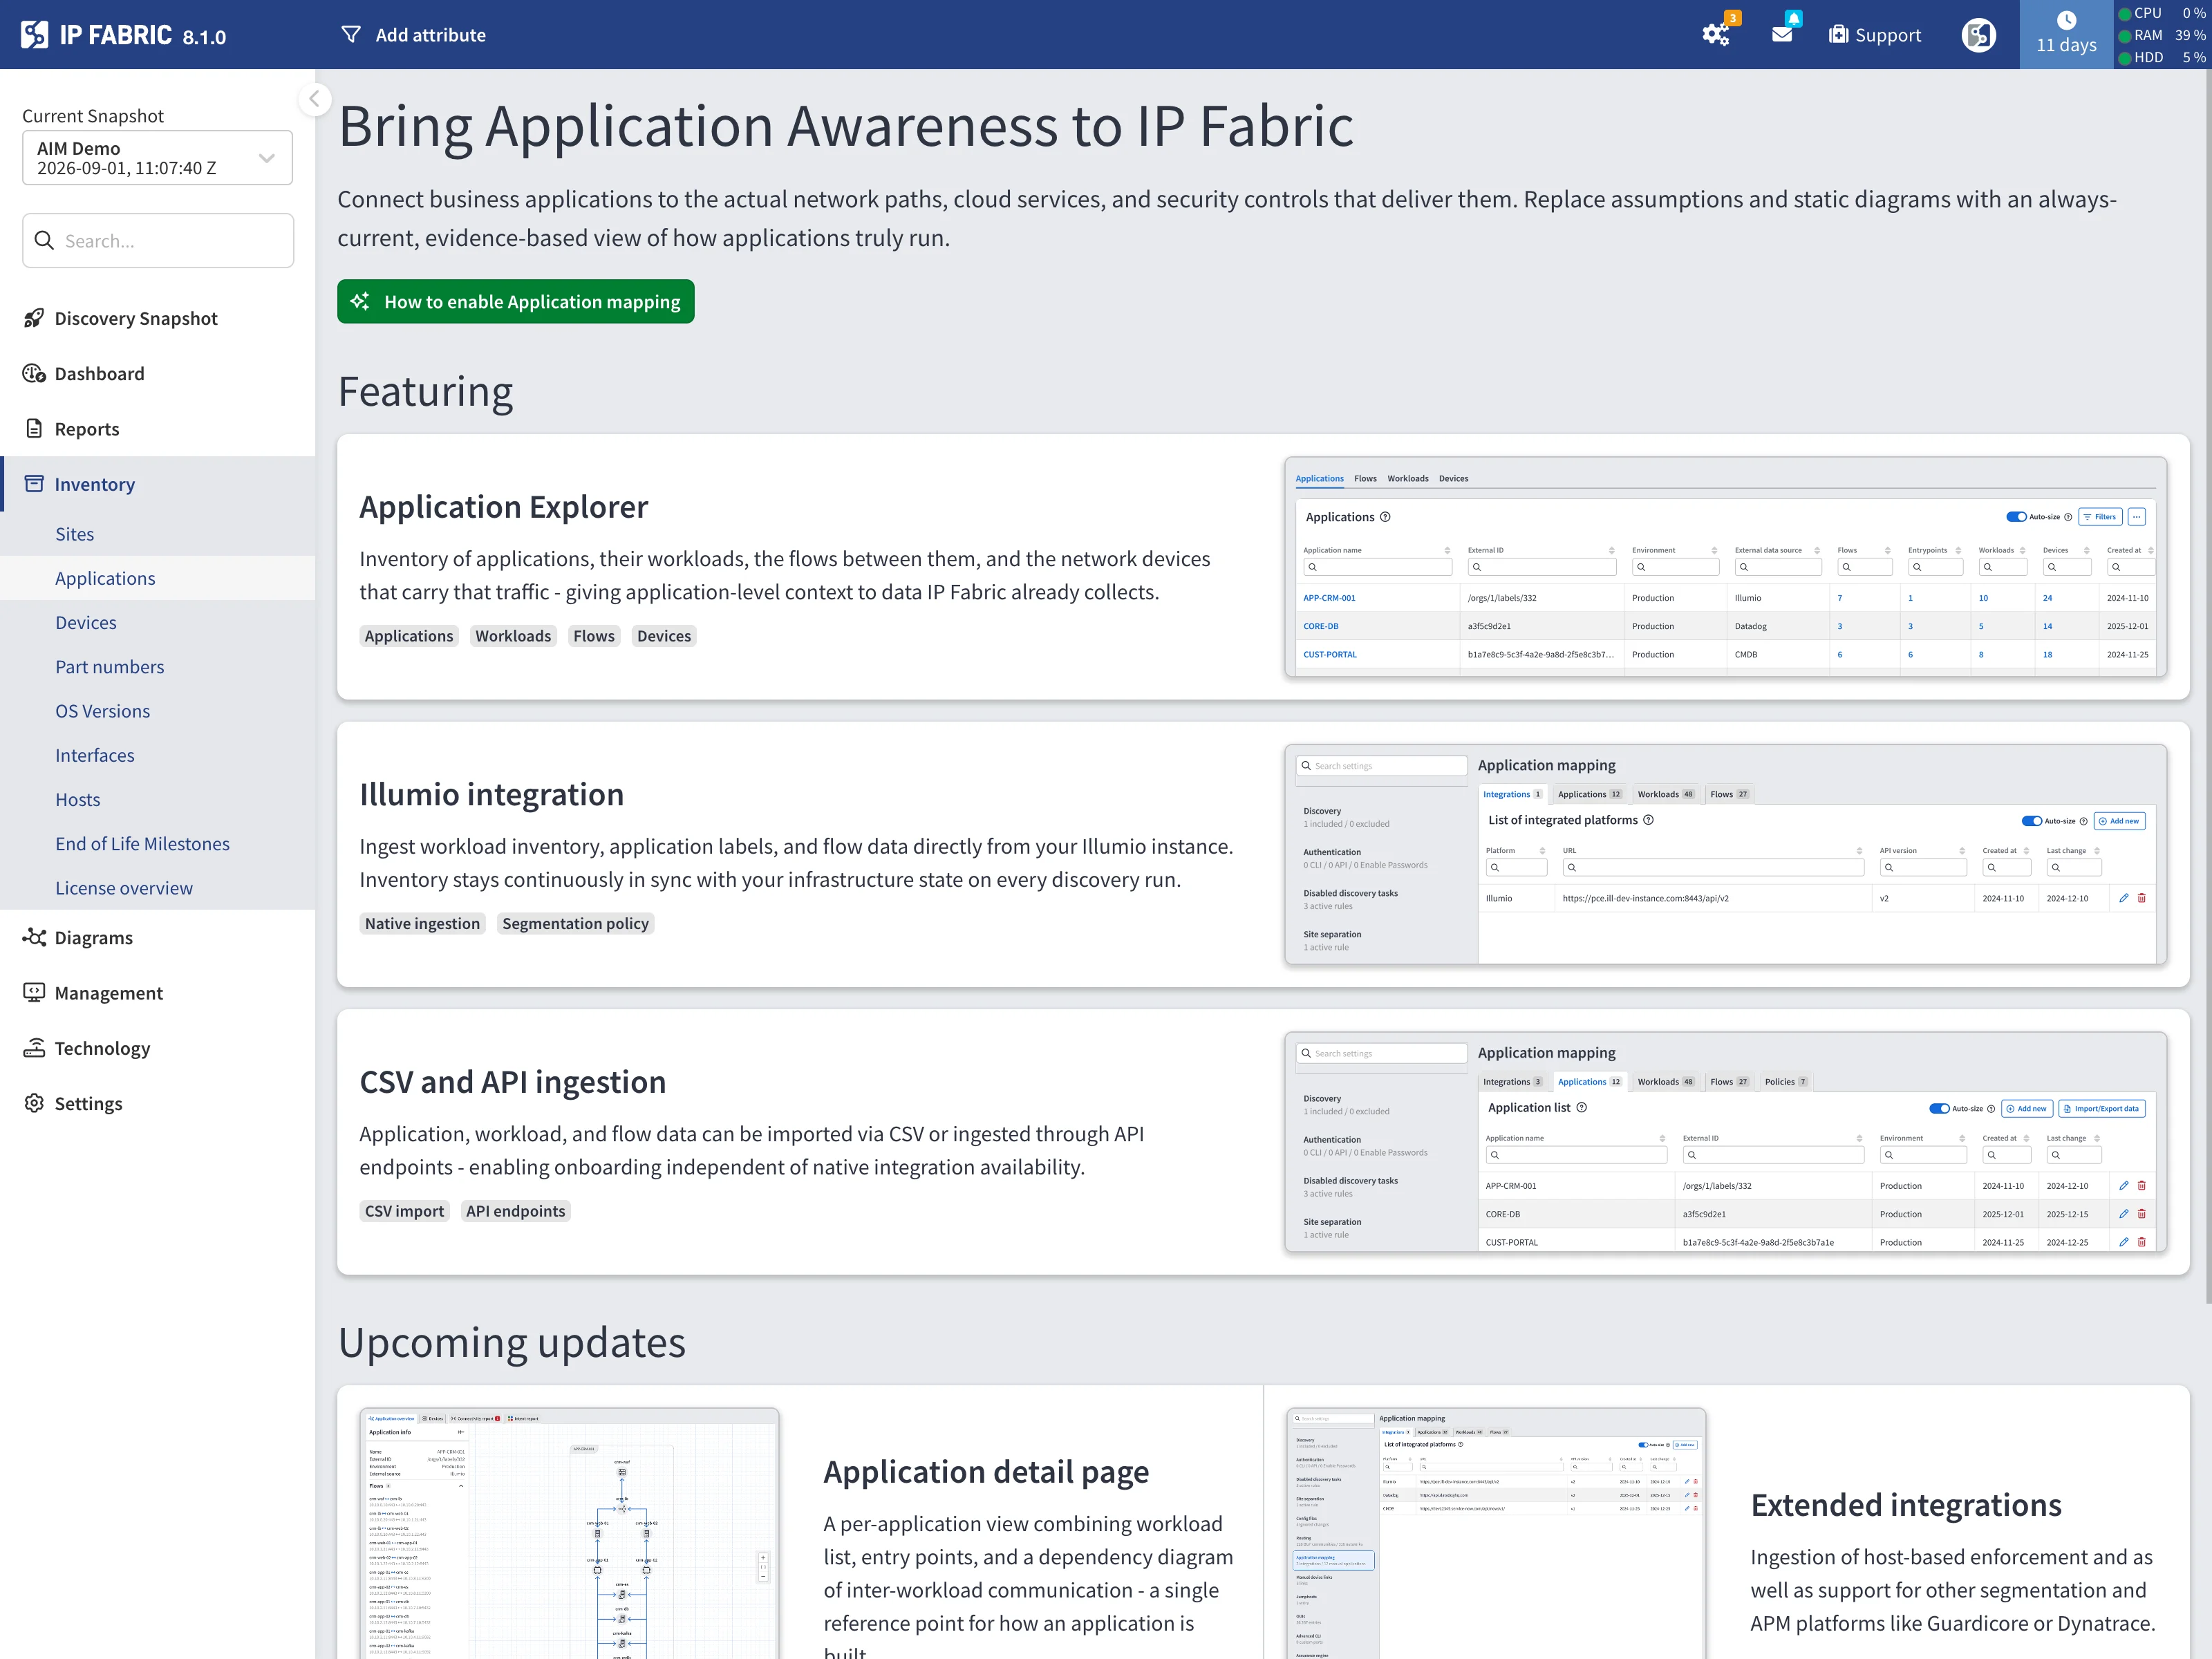The width and height of the screenshot is (2212, 1659).
Task: Click the Native ingestion tag
Action: pyautogui.click(x=422, y=923)
